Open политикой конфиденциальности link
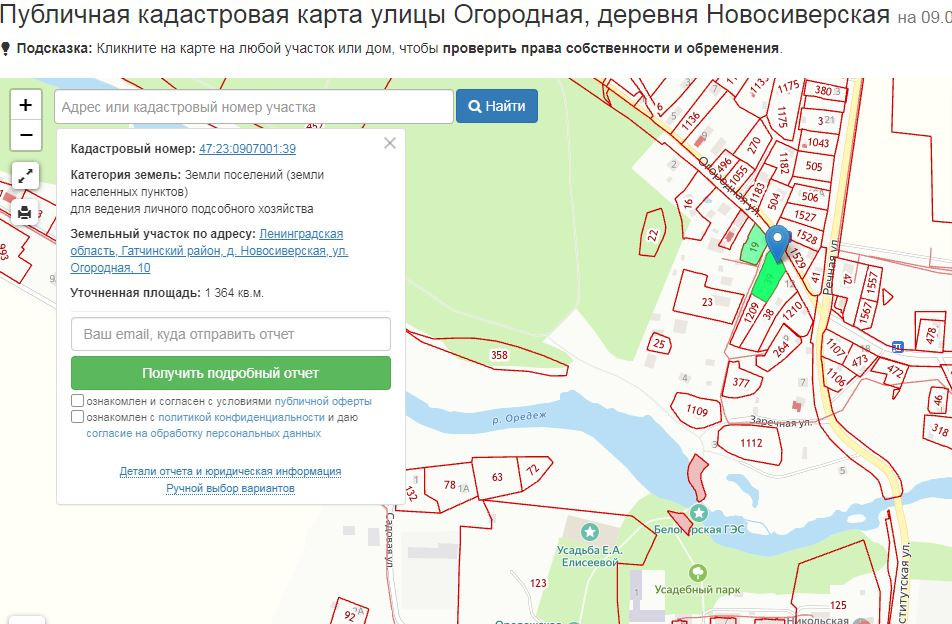Image resolution: width=952 pixels, height=624 pixels. pos(241,418)
